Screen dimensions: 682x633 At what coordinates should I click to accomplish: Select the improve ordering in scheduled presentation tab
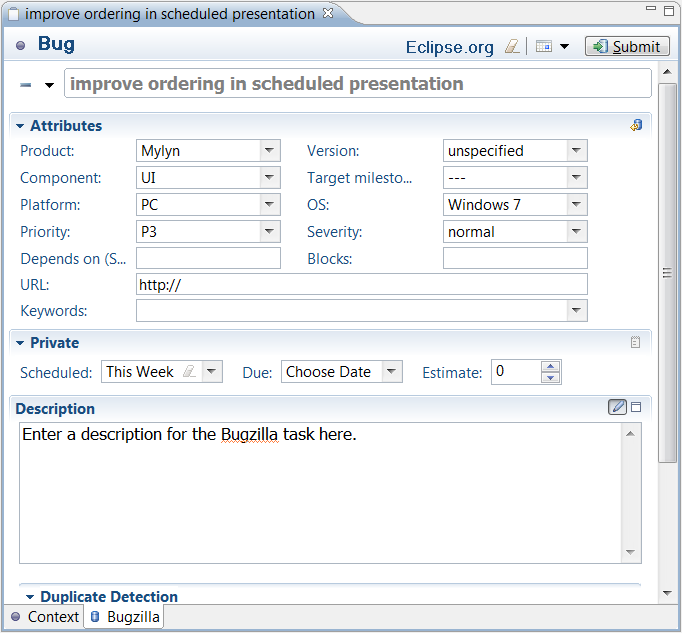pyautogui.click(x=170, y=14)
